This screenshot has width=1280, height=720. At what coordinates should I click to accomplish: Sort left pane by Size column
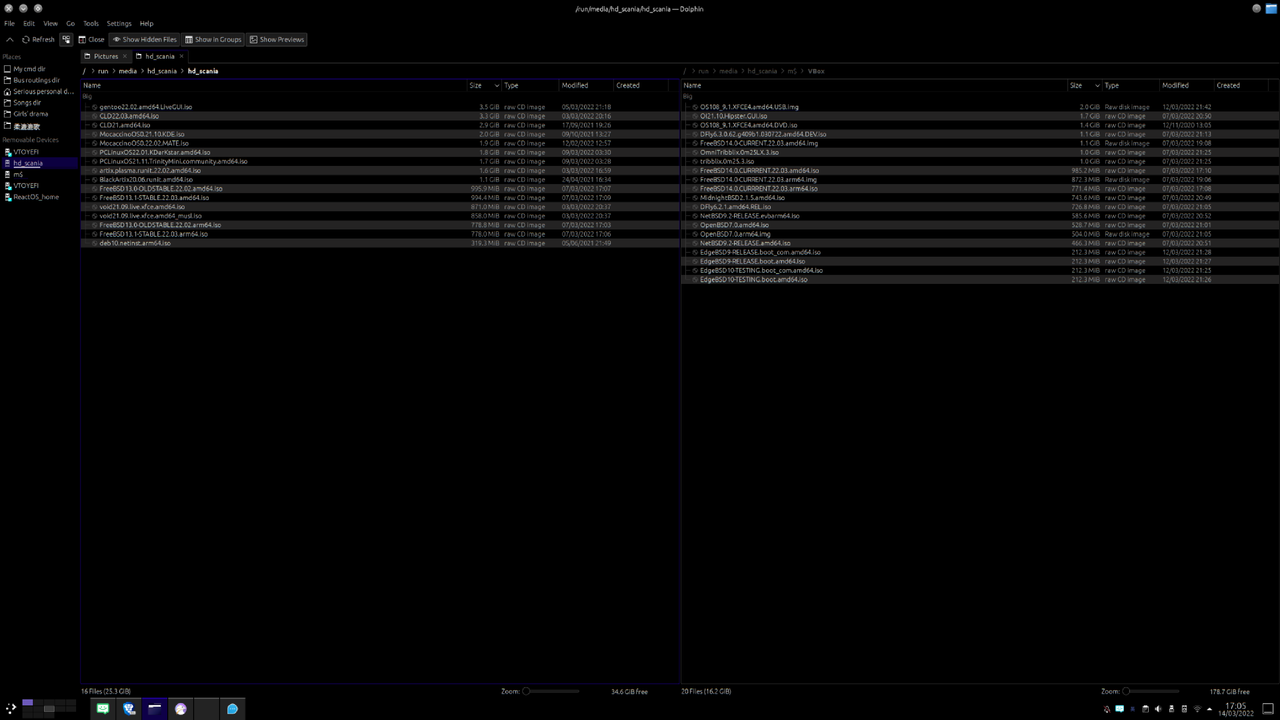coord(484,85)
